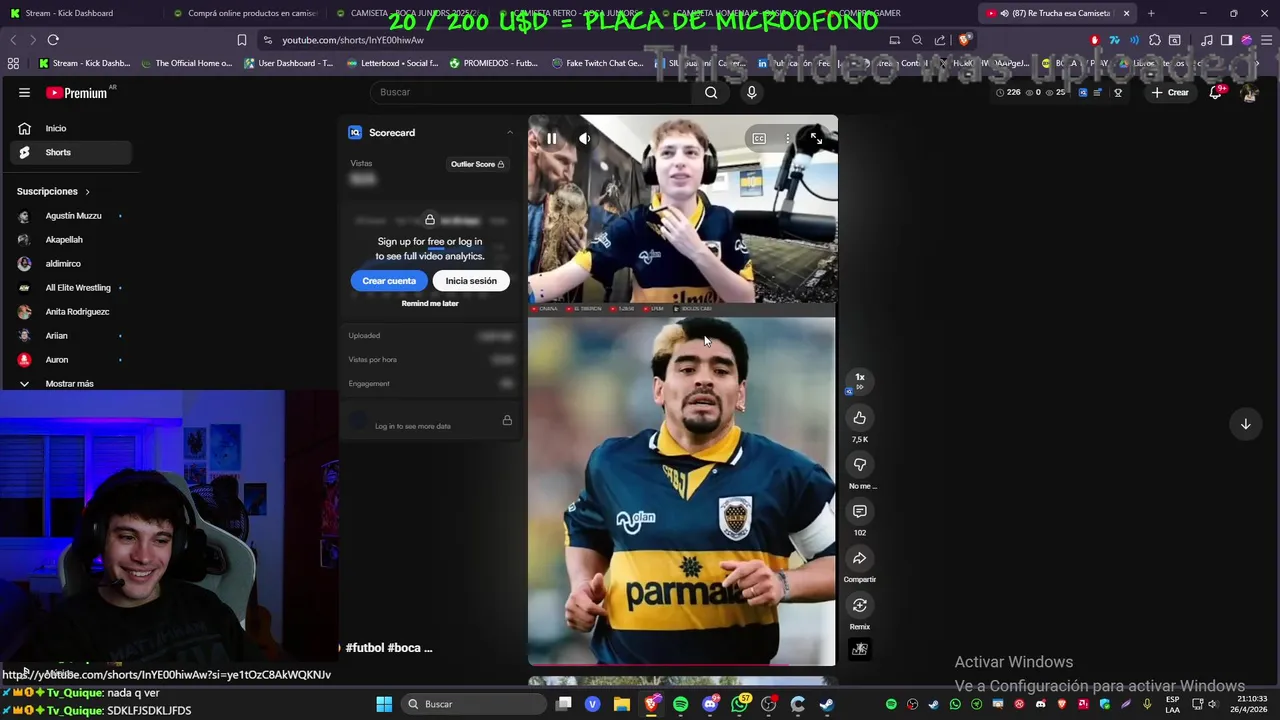Open the Windows Start menu
Viewport: 1280px width, 720px height.
[x=384, y=704]
